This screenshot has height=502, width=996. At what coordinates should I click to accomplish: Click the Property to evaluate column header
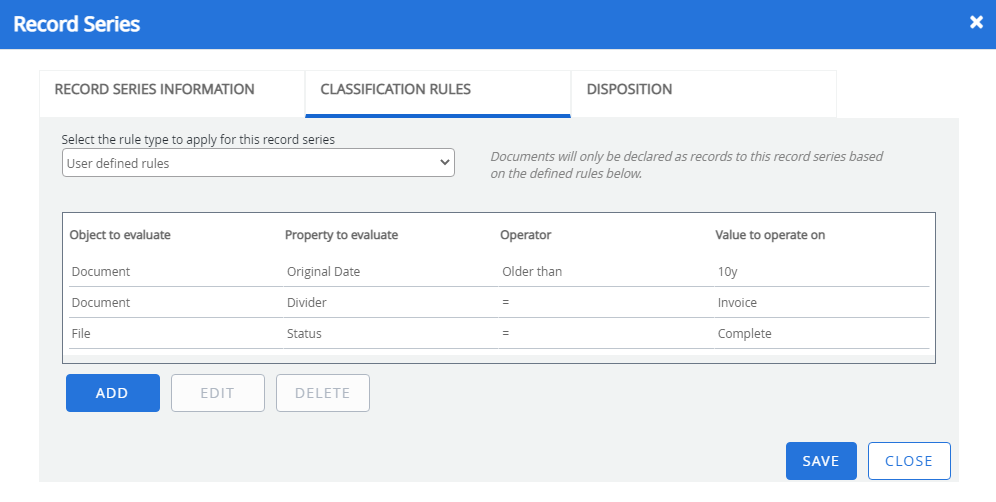pyautogui.click(x=341, y=235)
